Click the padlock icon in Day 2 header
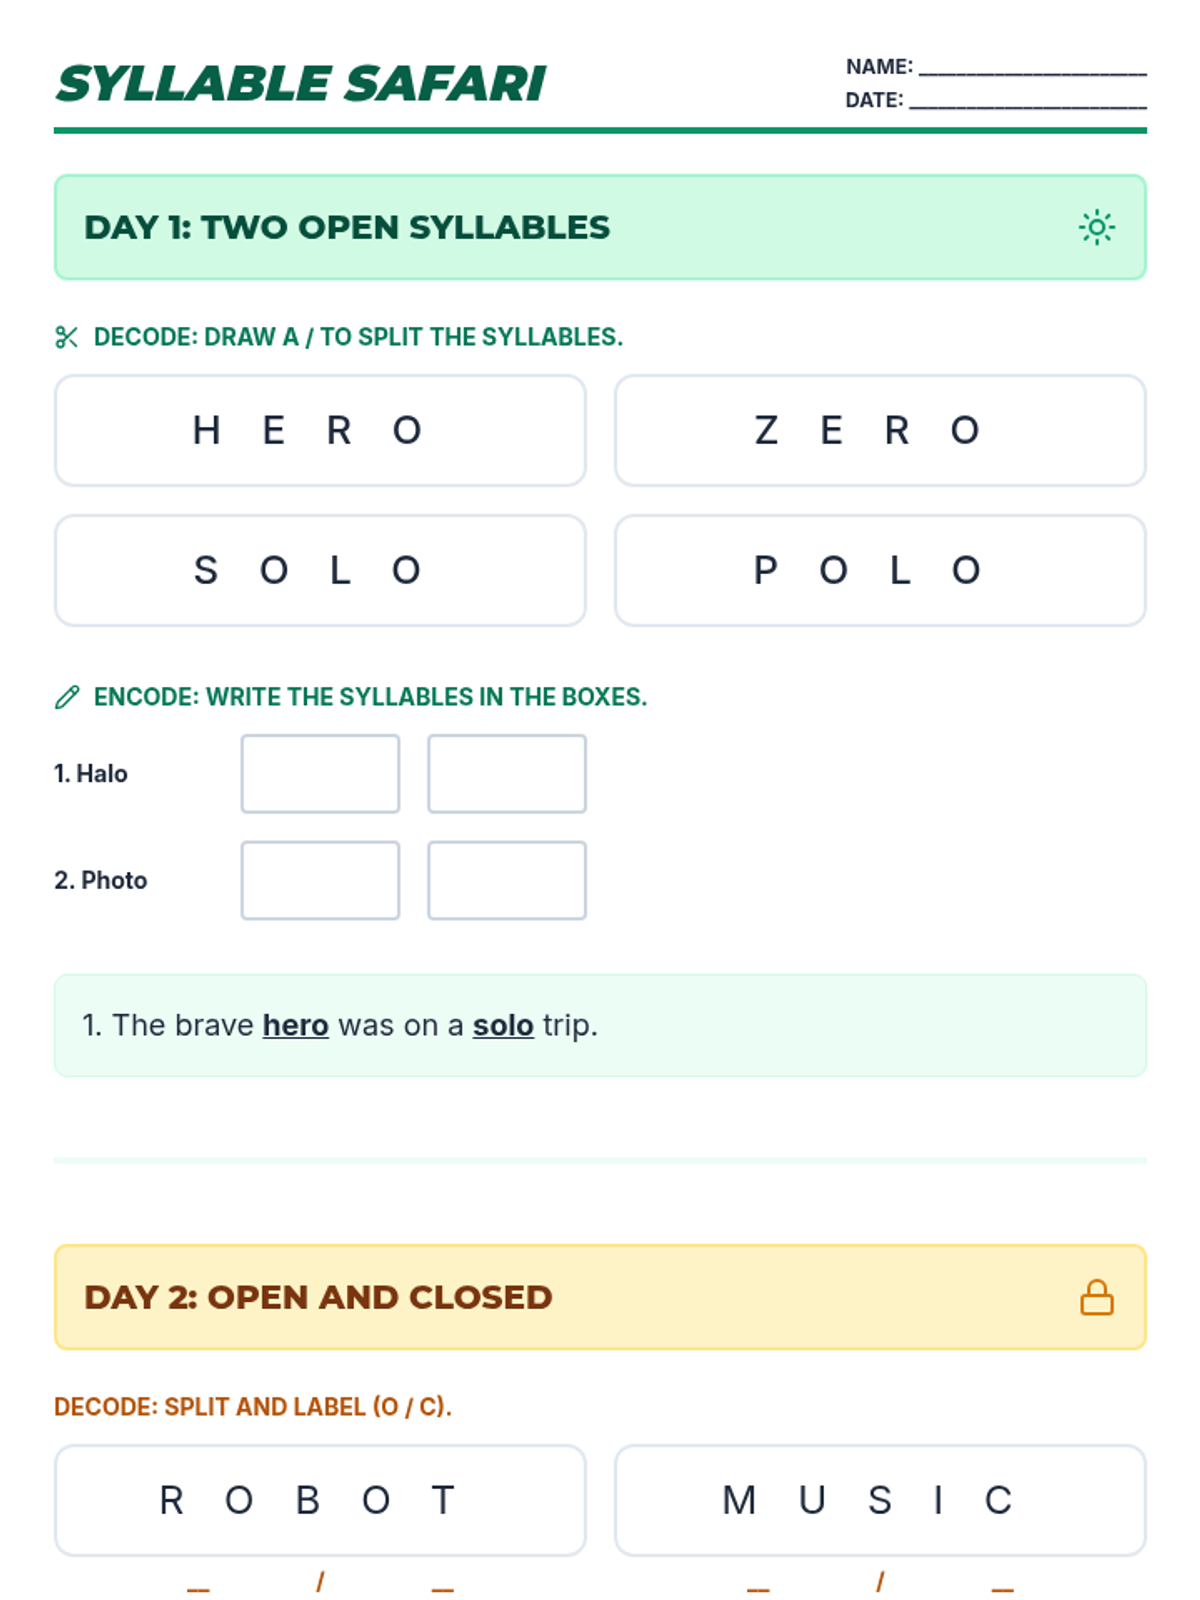 pyautogui.click(x=1096, y=1298)
